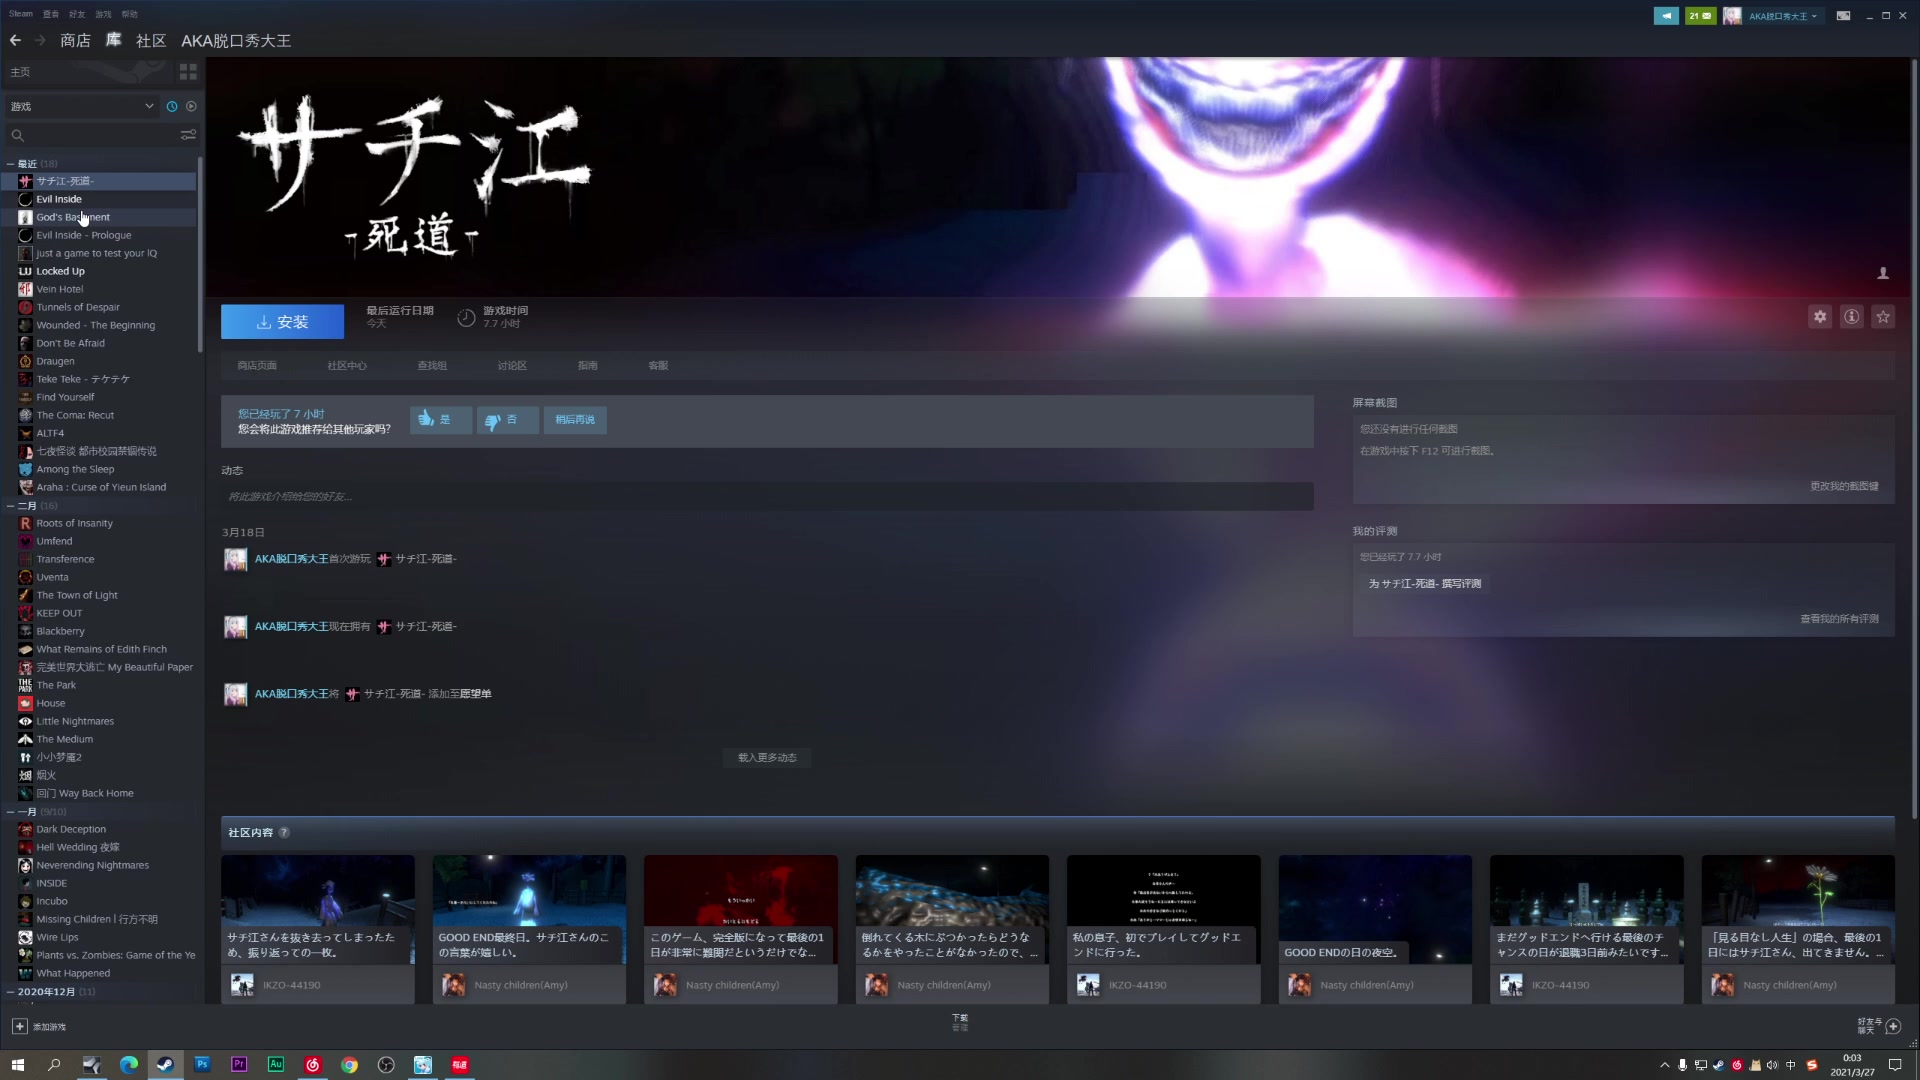Open announcements megaphone button
The width and height of the screenshot is (1920, 1080).
click(x=1666, y=16)
